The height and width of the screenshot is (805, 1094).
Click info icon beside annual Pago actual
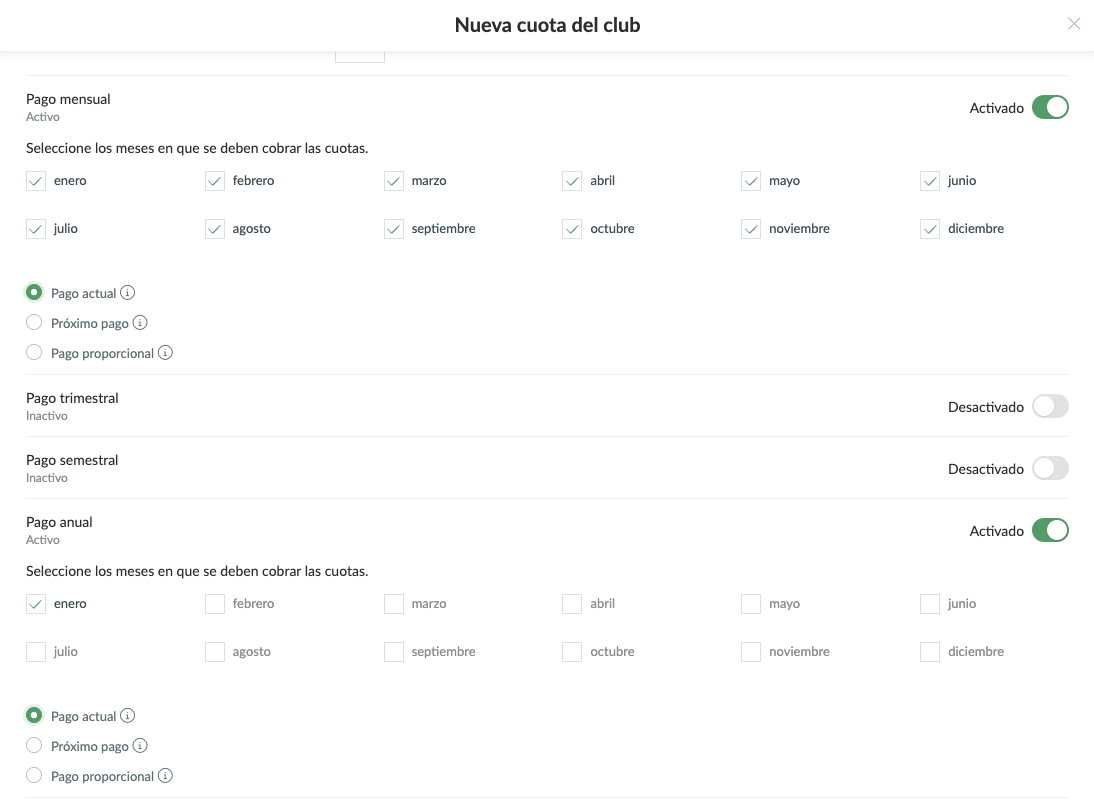point(128,716)
